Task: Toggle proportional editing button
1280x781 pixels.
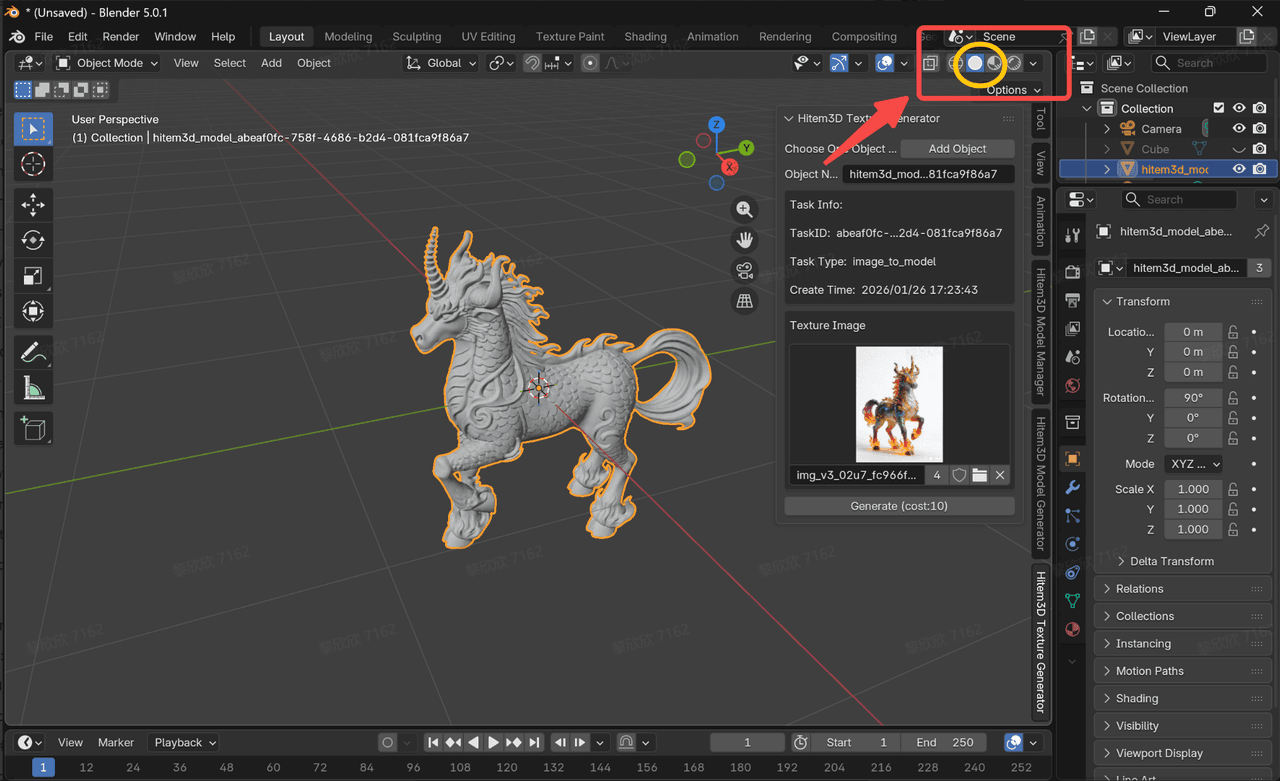Action: coord(590,63)
